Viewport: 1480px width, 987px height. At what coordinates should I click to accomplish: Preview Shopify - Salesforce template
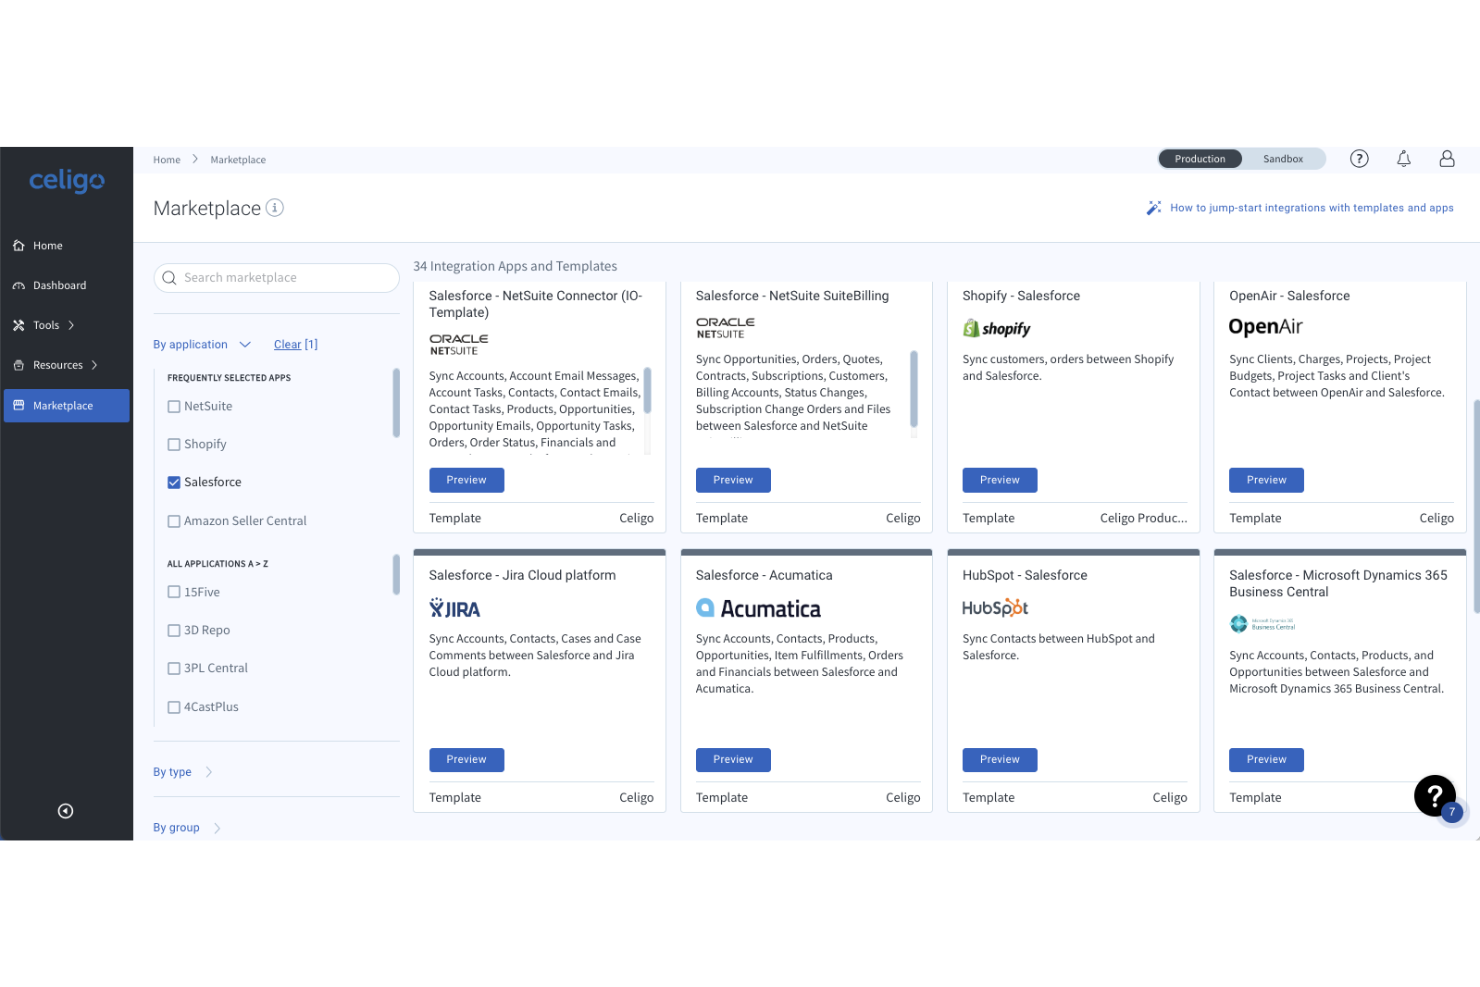click(x=1000, y=480)
